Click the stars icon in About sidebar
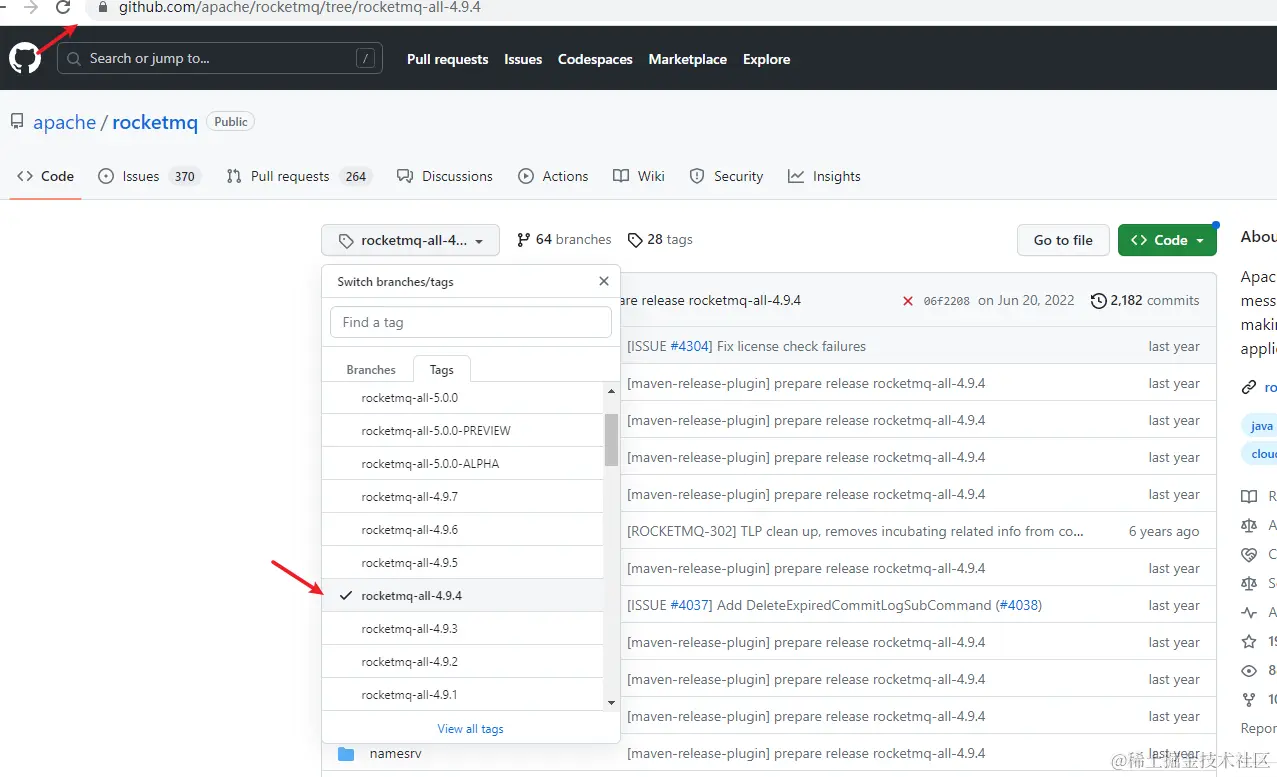The image size is (1277, 777). click(1248, 641)
